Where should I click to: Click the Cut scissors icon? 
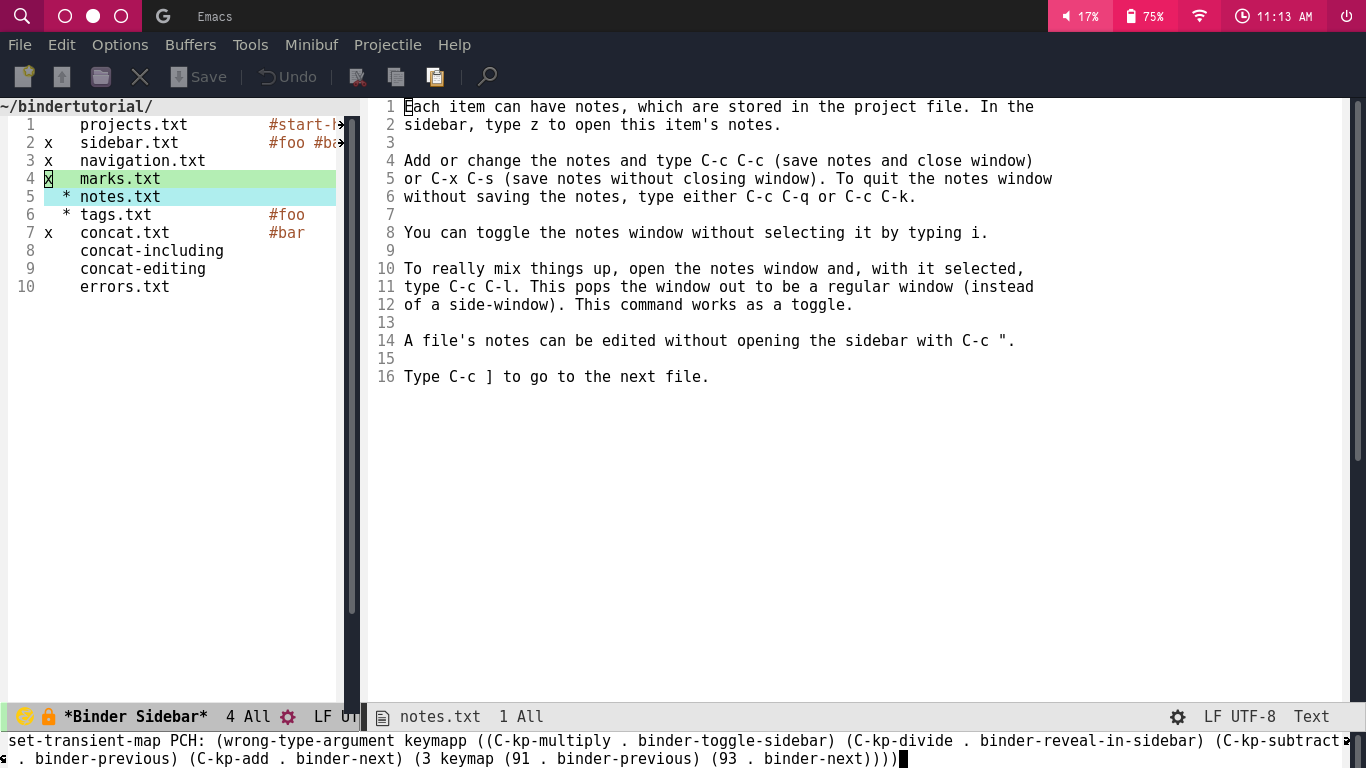[357, 77]
